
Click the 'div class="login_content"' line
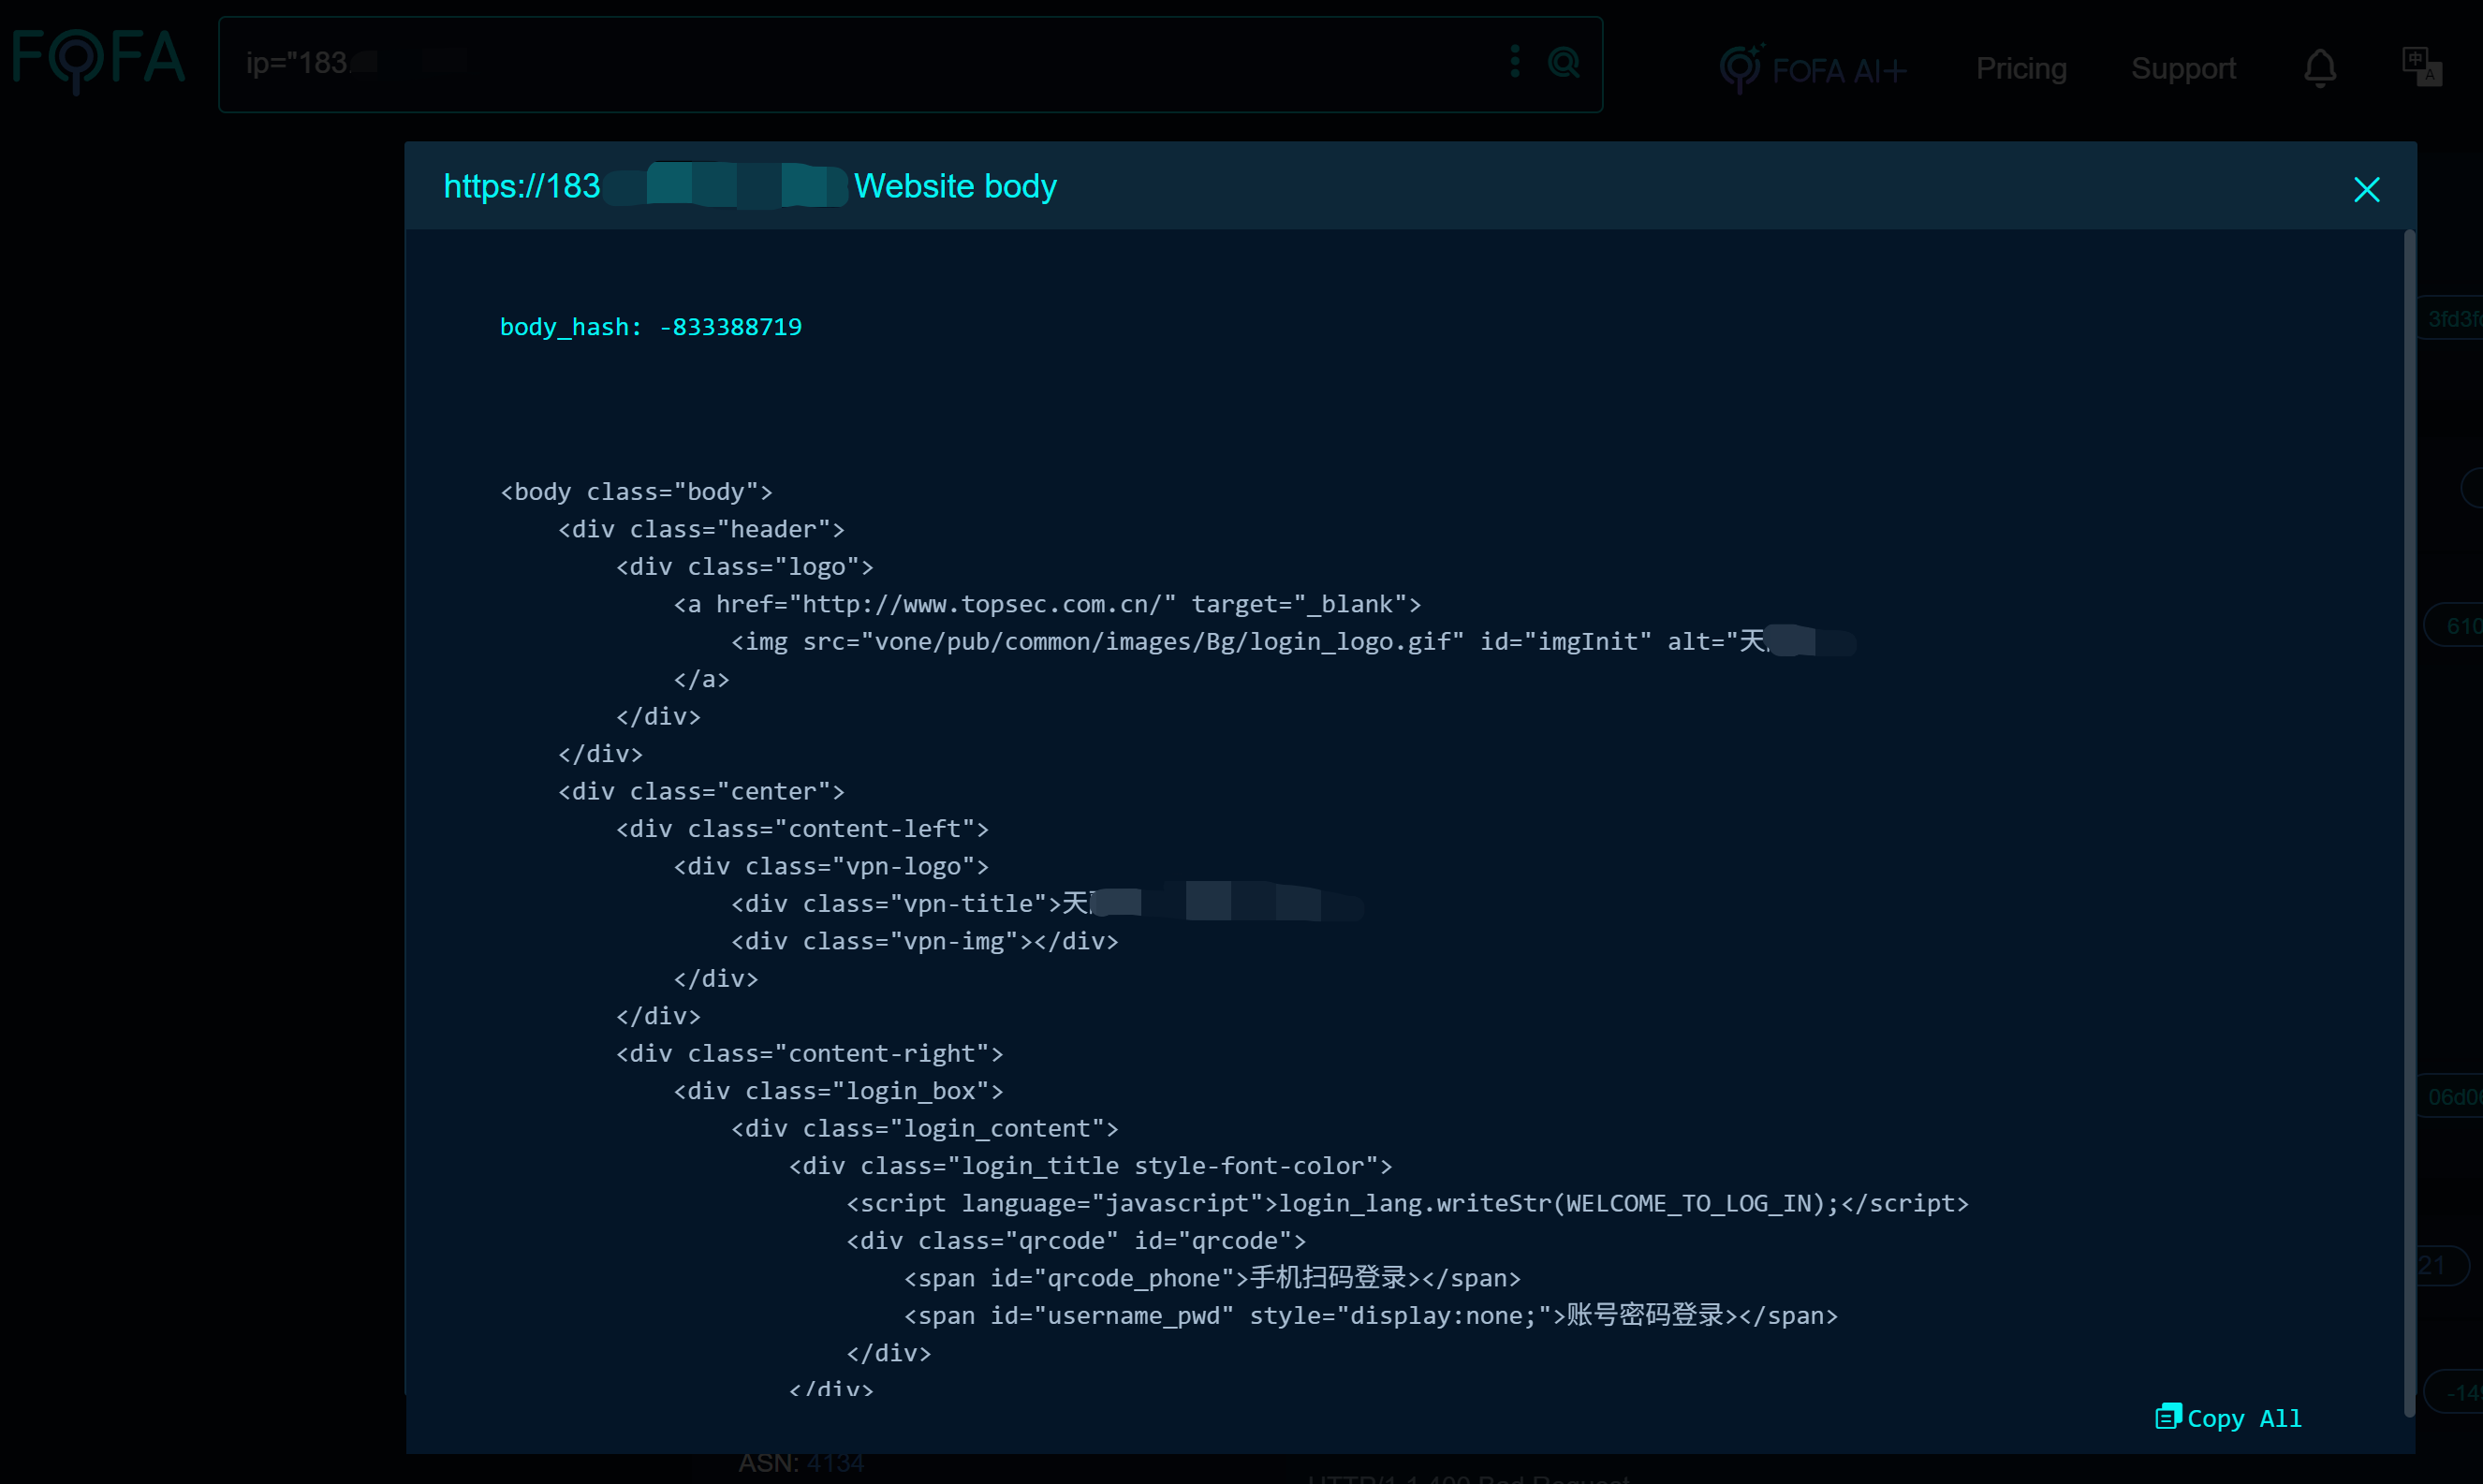point(925,1128)
